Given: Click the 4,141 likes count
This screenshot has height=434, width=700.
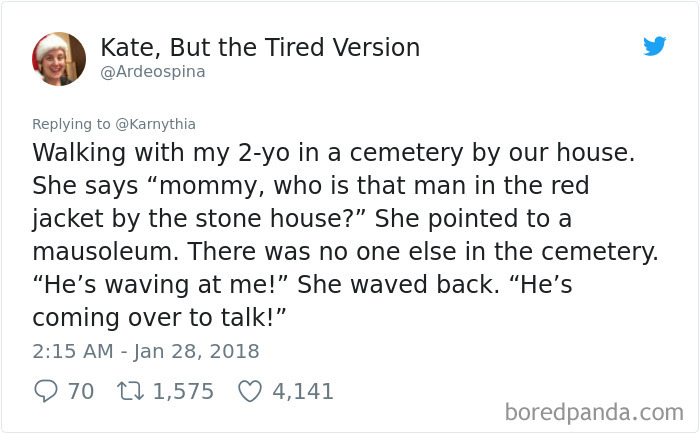Looking at the screenshot, I should (x=303, y=391).
